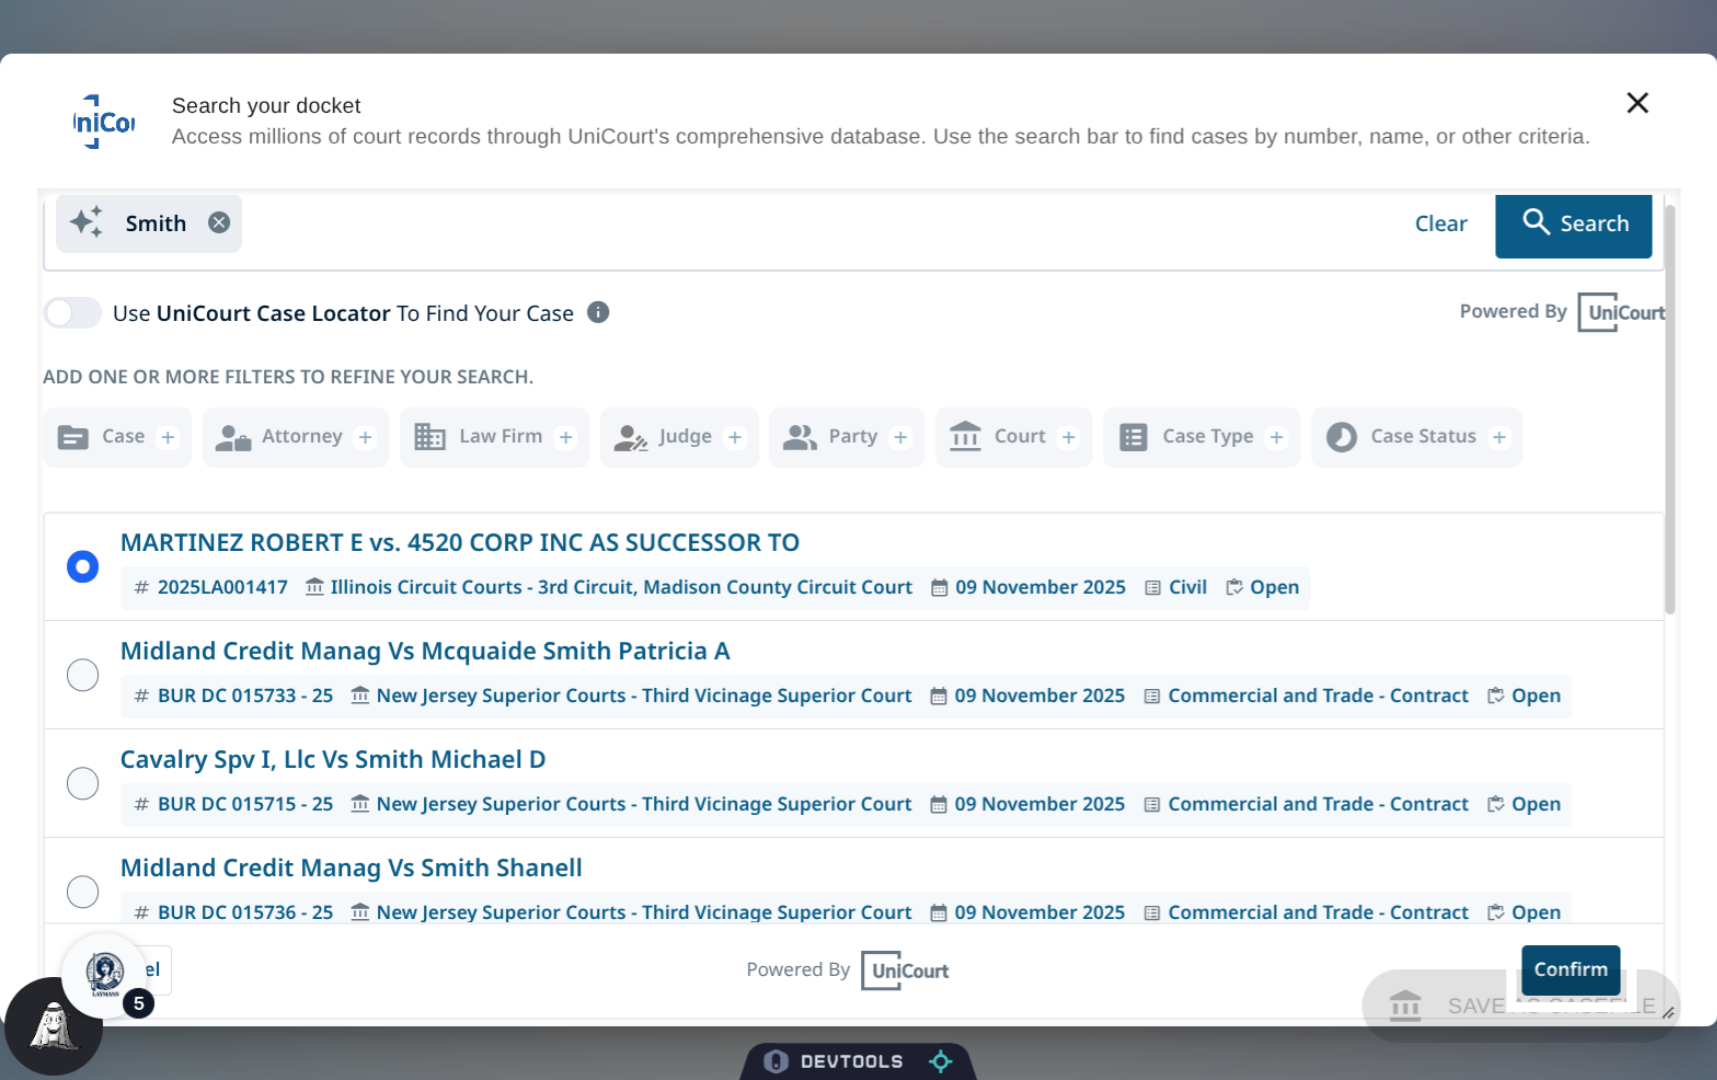
Task: Click the UniCourt logo next to the Case Locator row
Action: [x=1621, y=312]
